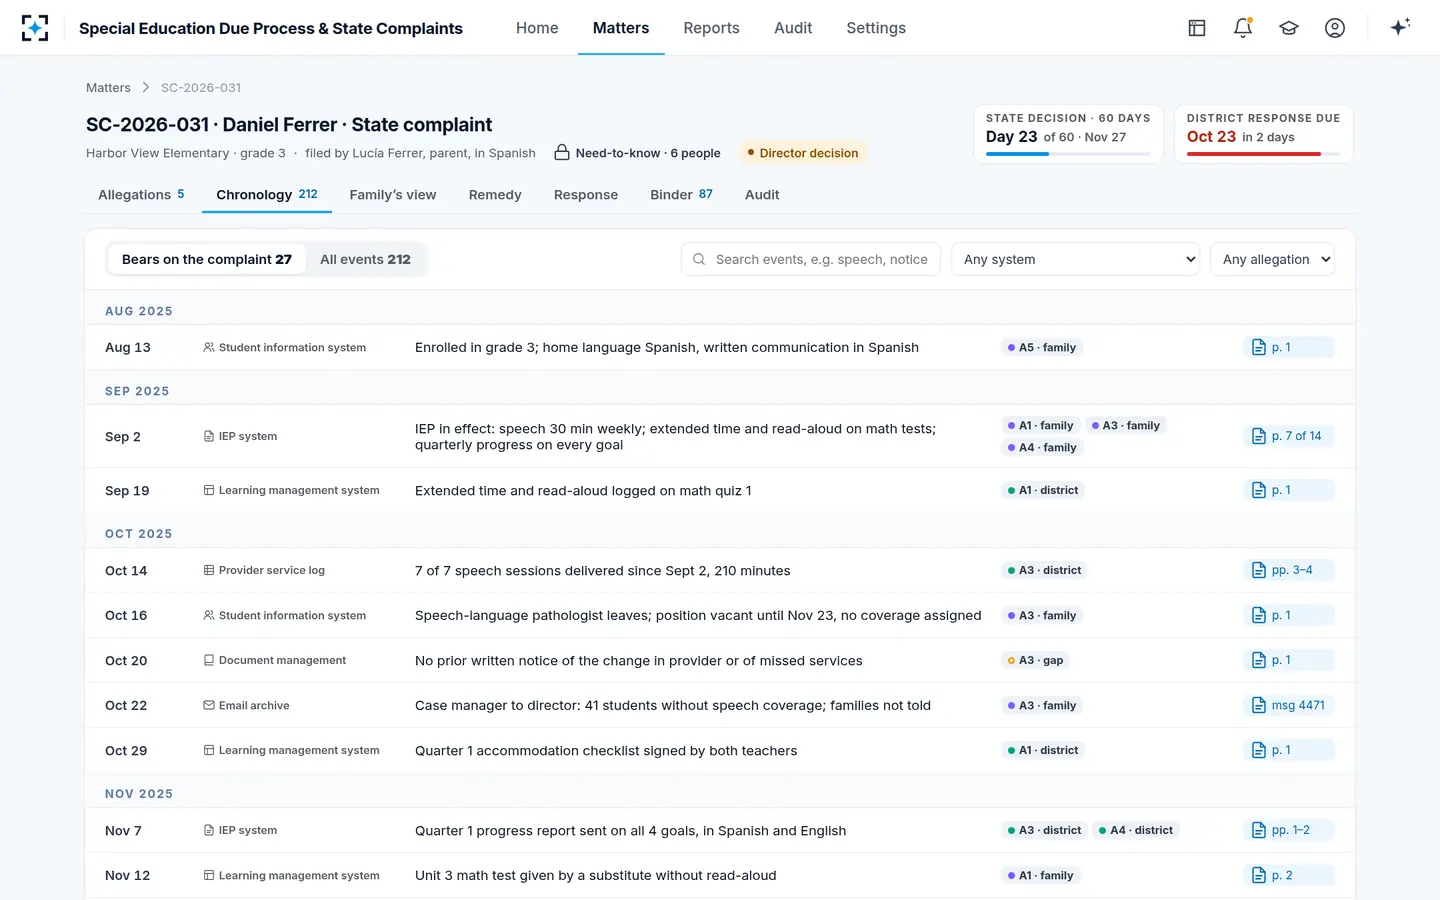Open the document icon for pp. 3–4

(x=1259, y=570)
